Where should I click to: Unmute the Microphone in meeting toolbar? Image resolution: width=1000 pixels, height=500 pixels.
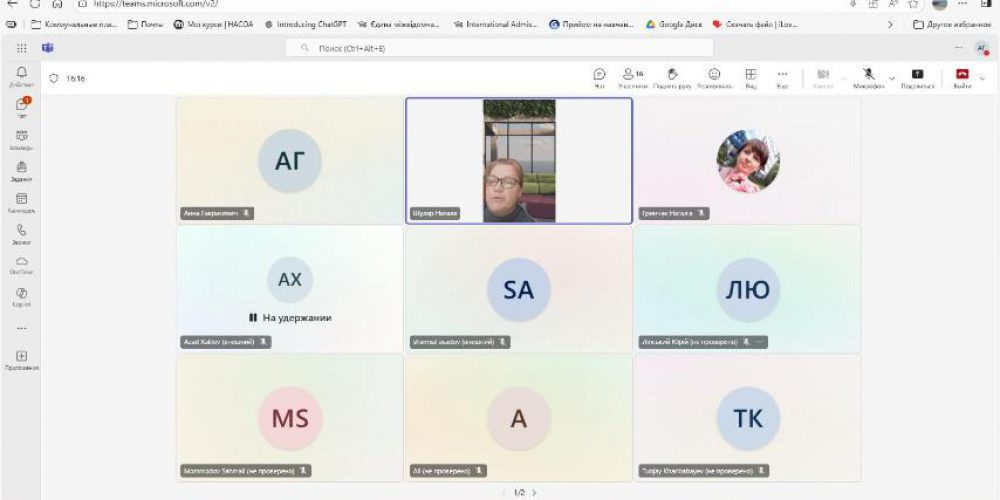pyautogui.click(x=868, y=78)
